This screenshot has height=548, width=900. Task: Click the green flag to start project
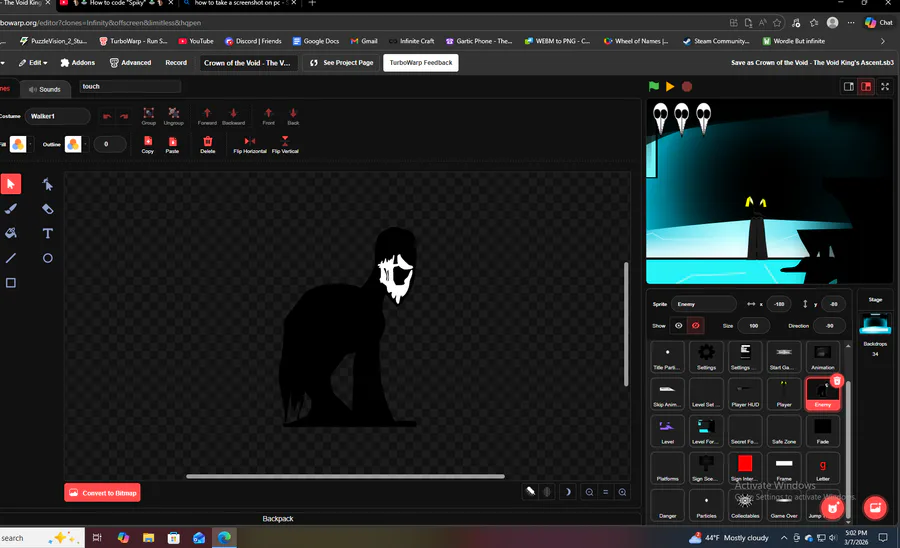click(654, 86)
